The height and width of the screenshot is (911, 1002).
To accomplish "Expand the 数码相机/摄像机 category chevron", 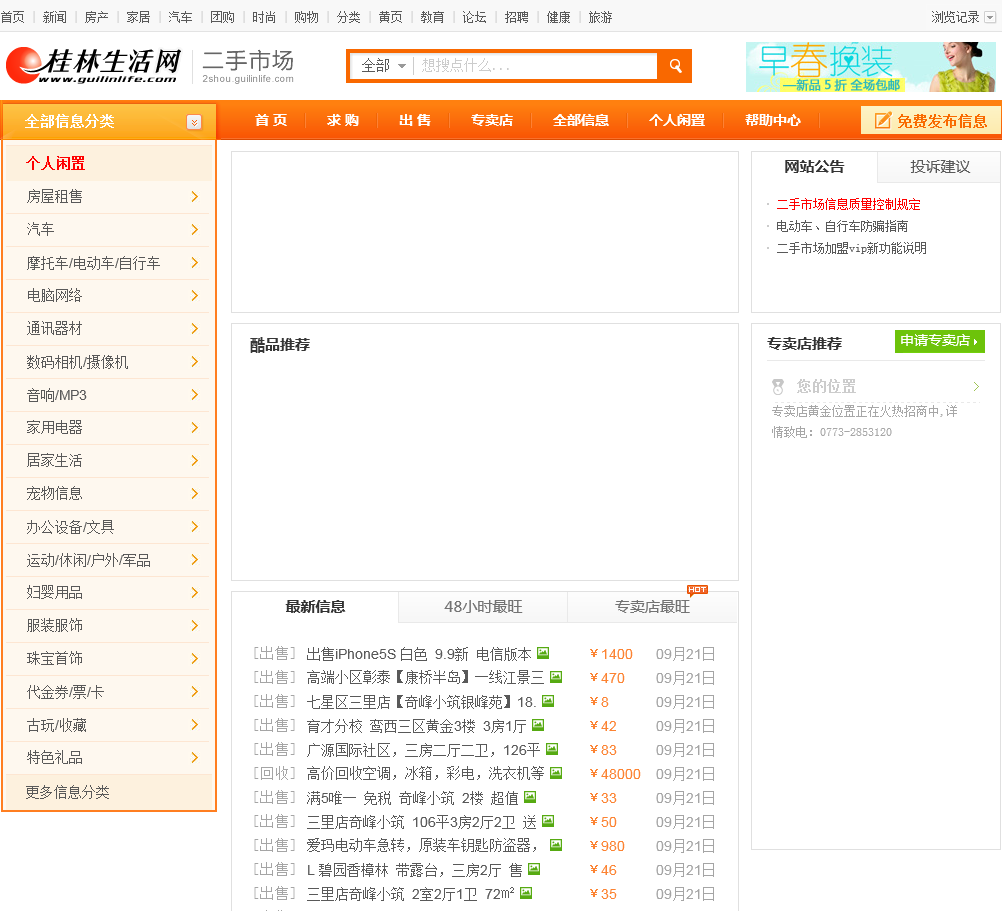I will point(195,362).
